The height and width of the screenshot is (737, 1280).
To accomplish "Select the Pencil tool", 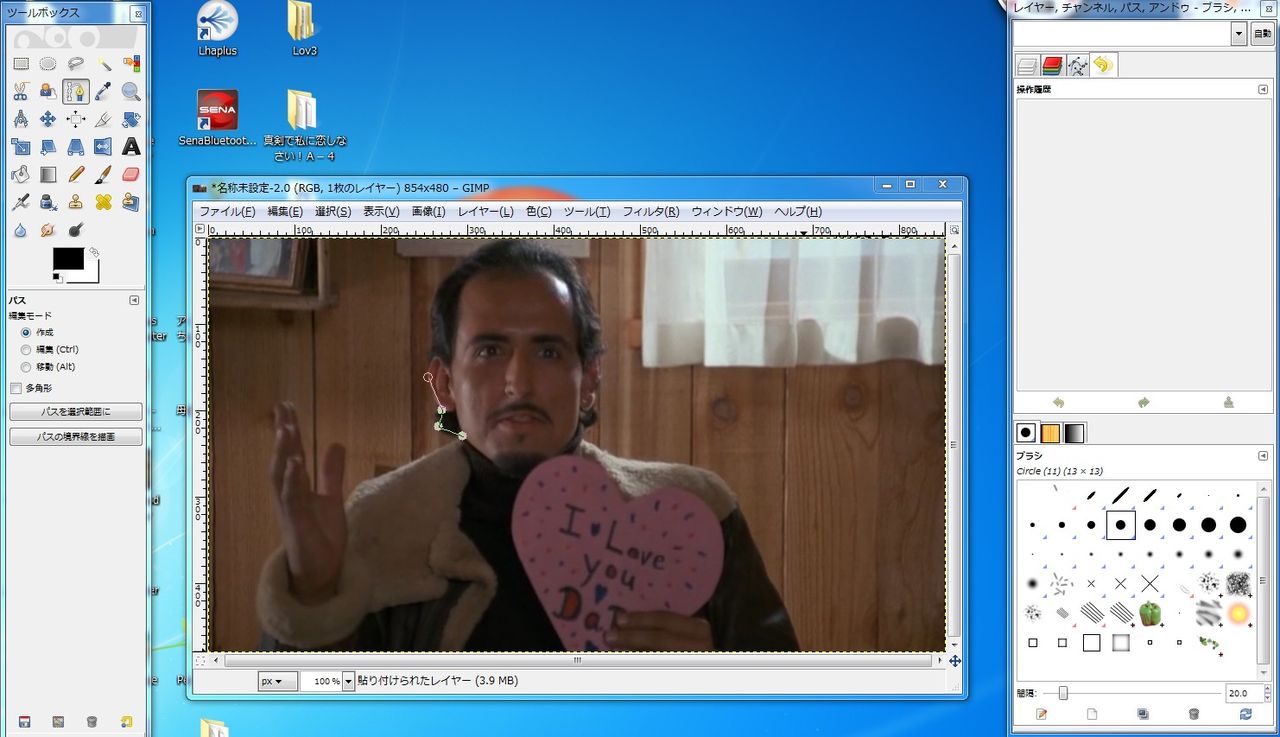I will coord(75,175).
